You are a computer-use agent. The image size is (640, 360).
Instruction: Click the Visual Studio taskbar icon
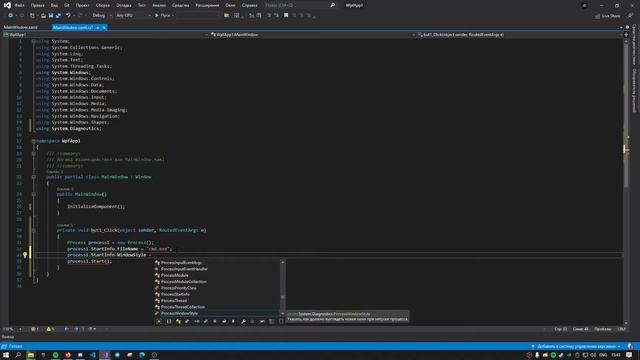pyautogui.click(x=105, y=355)
